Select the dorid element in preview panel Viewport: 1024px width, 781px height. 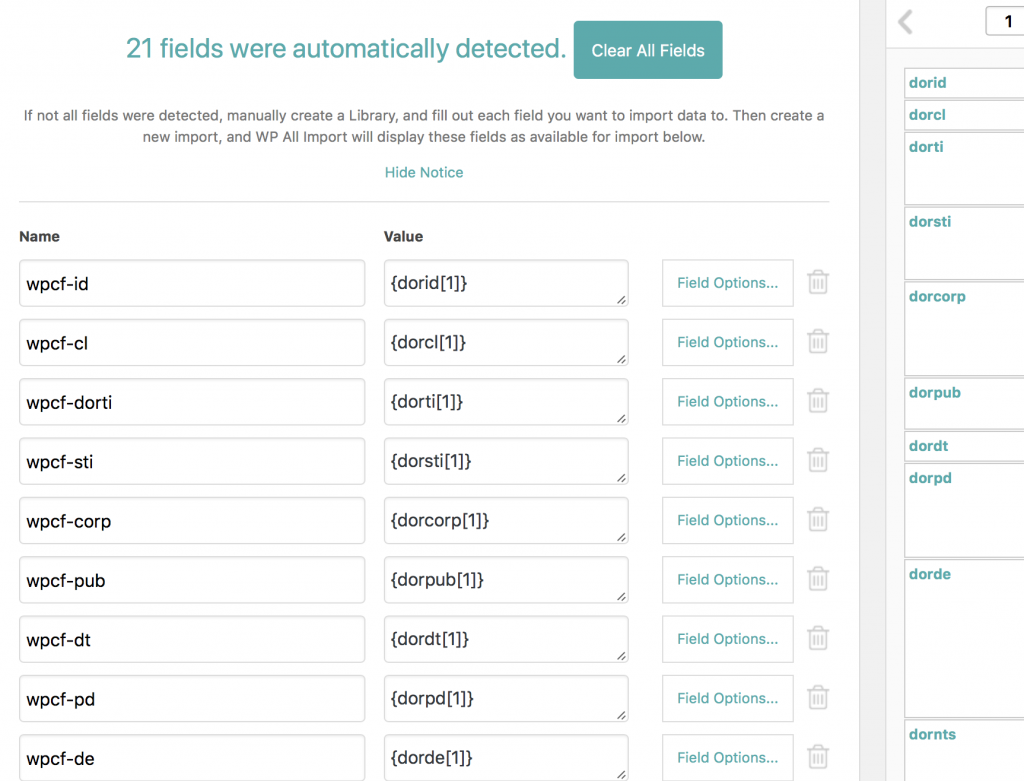[927, 83]
